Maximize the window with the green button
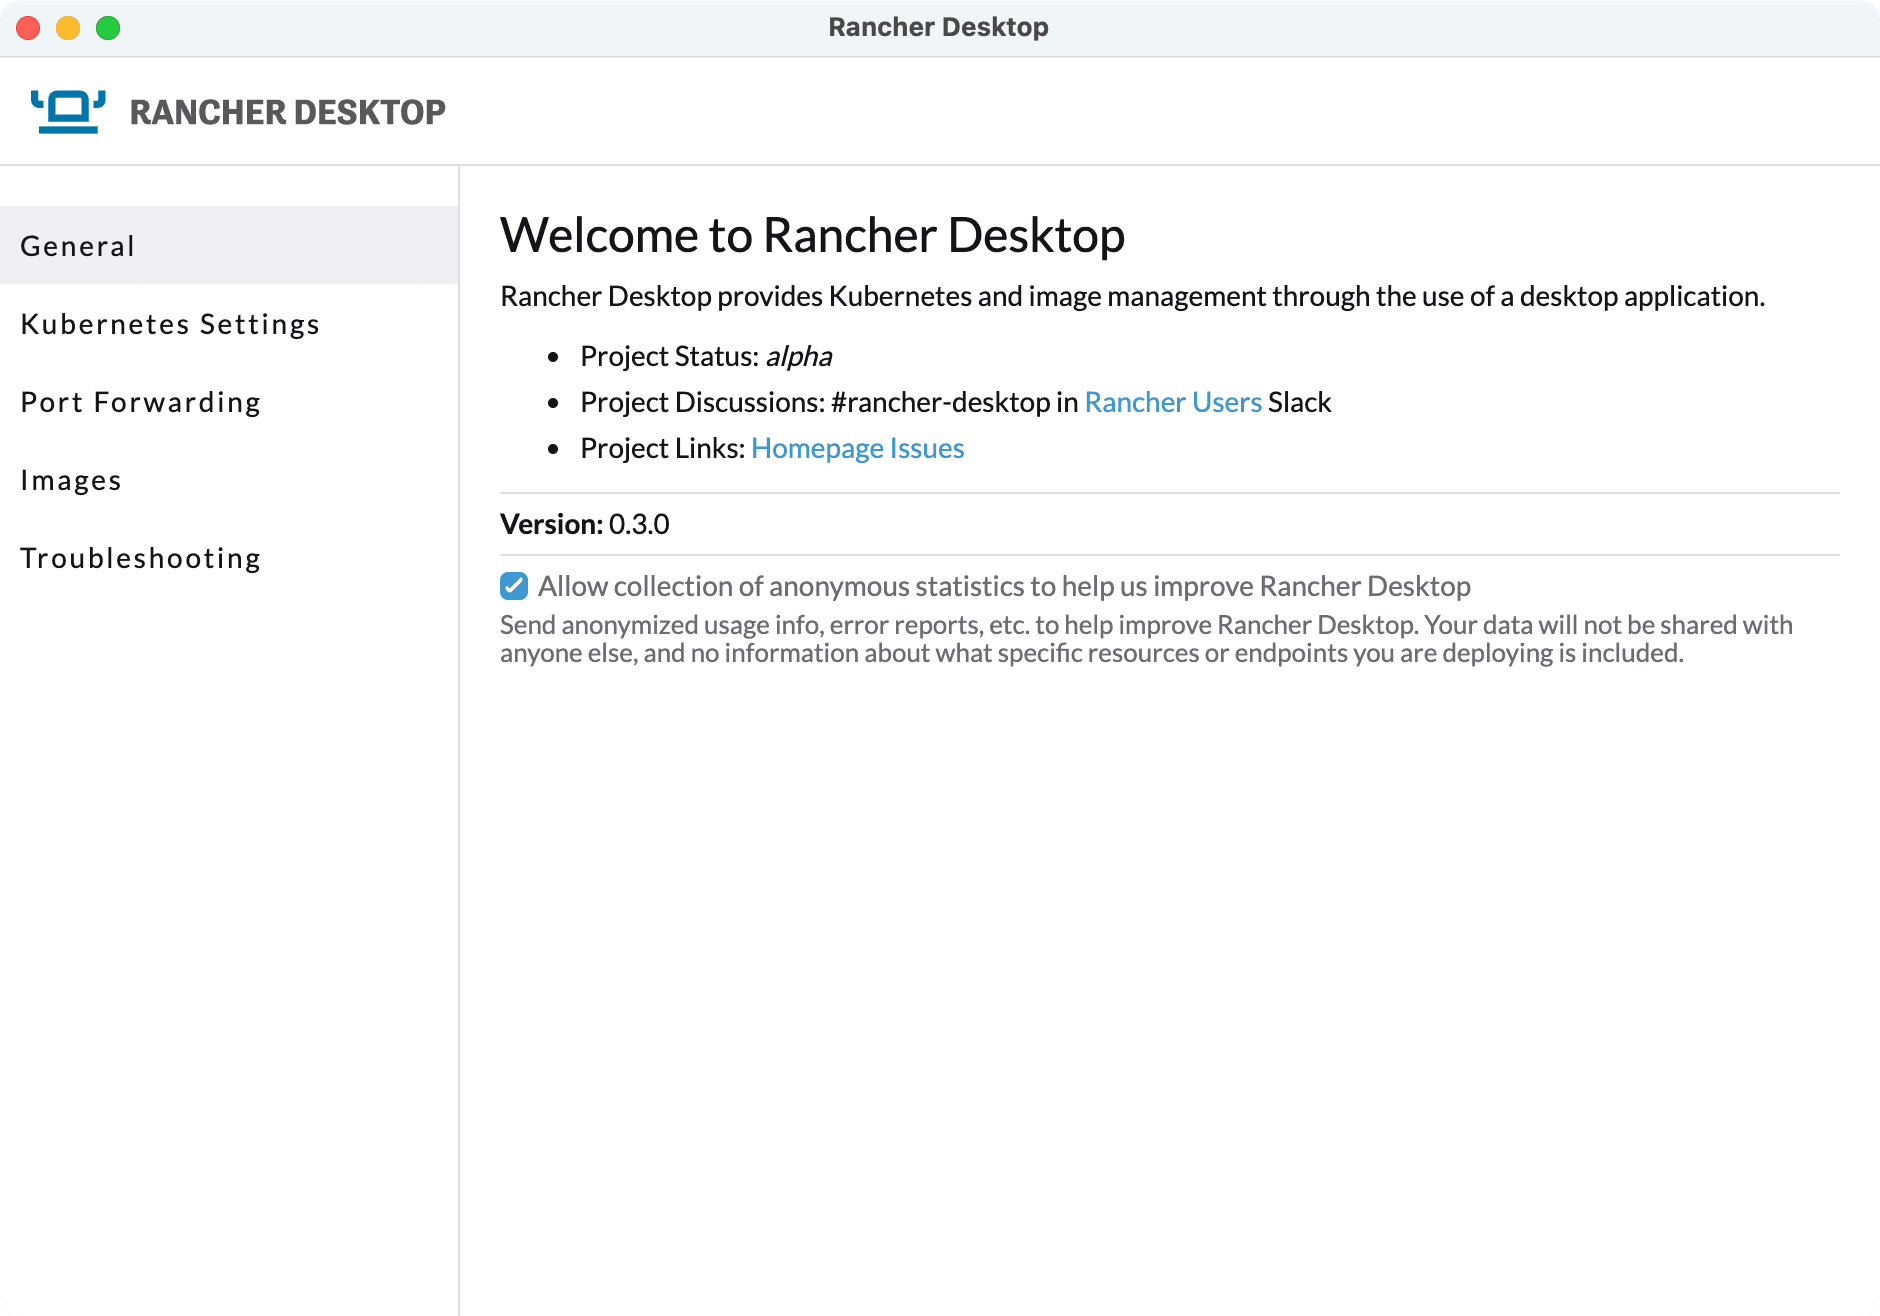Viewport: 1880px width, 1316px height. 108,28
